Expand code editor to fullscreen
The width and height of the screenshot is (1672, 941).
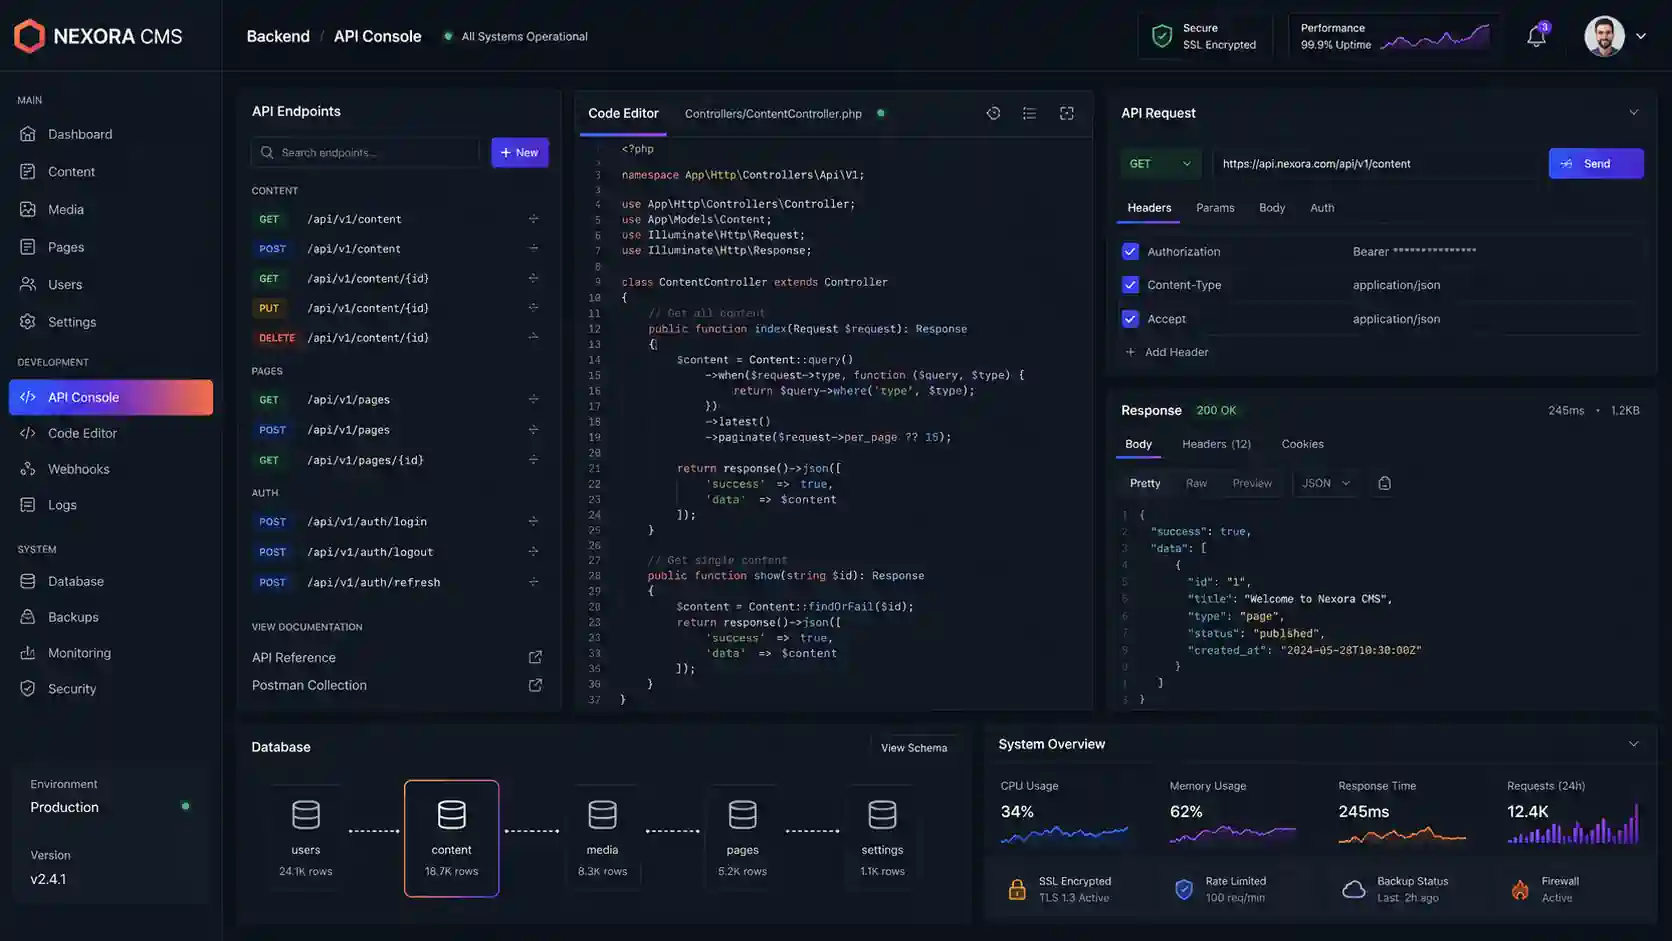click(x=1067, y=113)
